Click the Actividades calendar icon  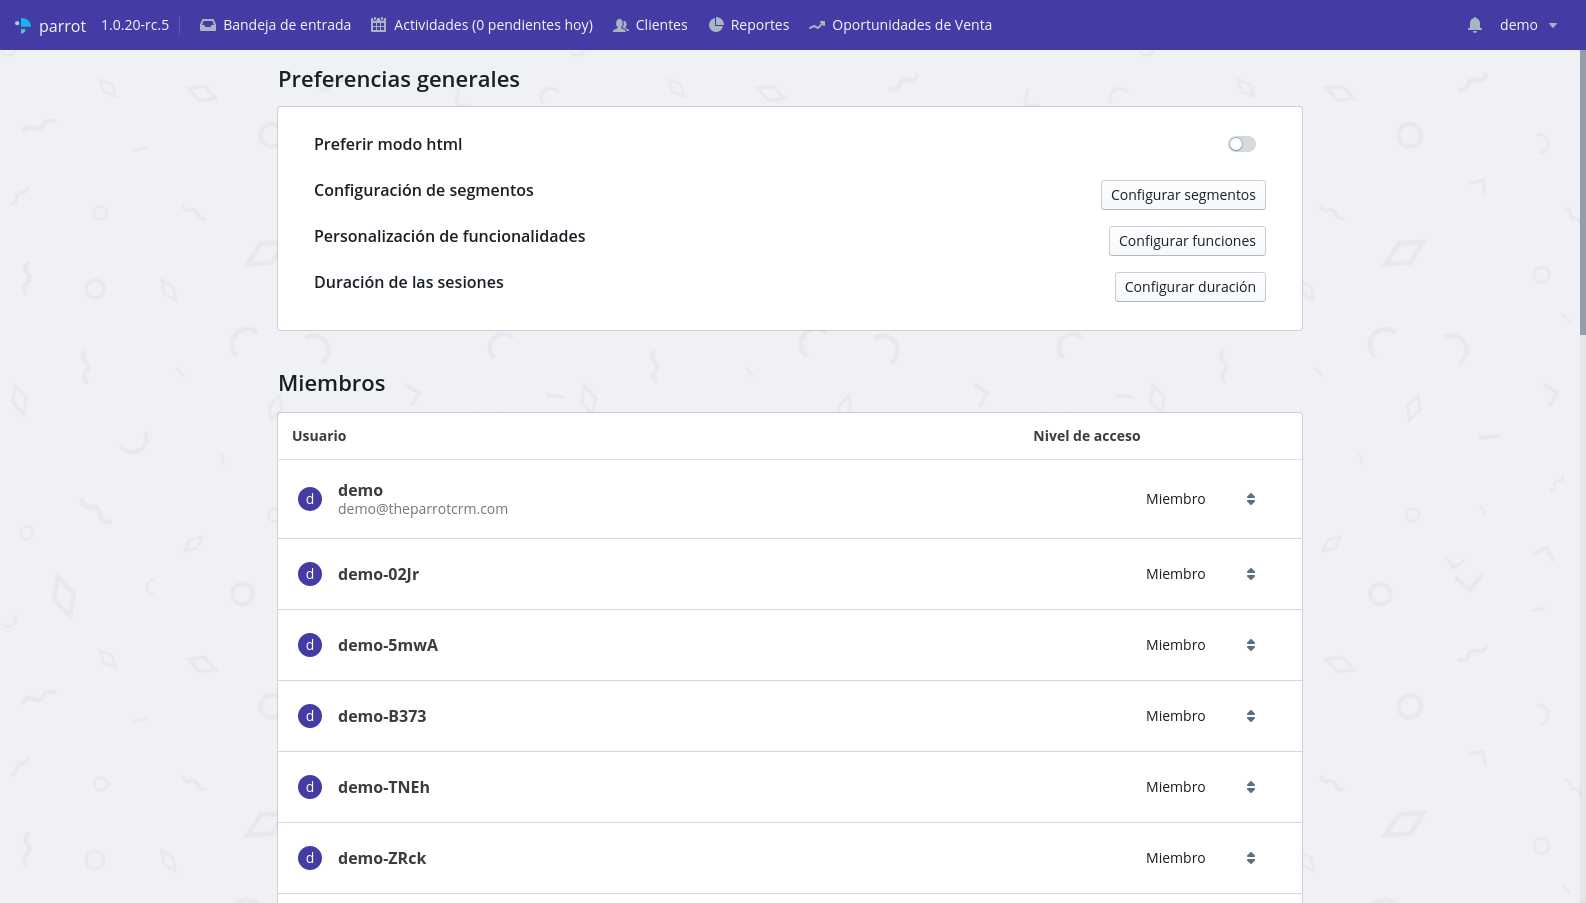[x=378, y=25]
